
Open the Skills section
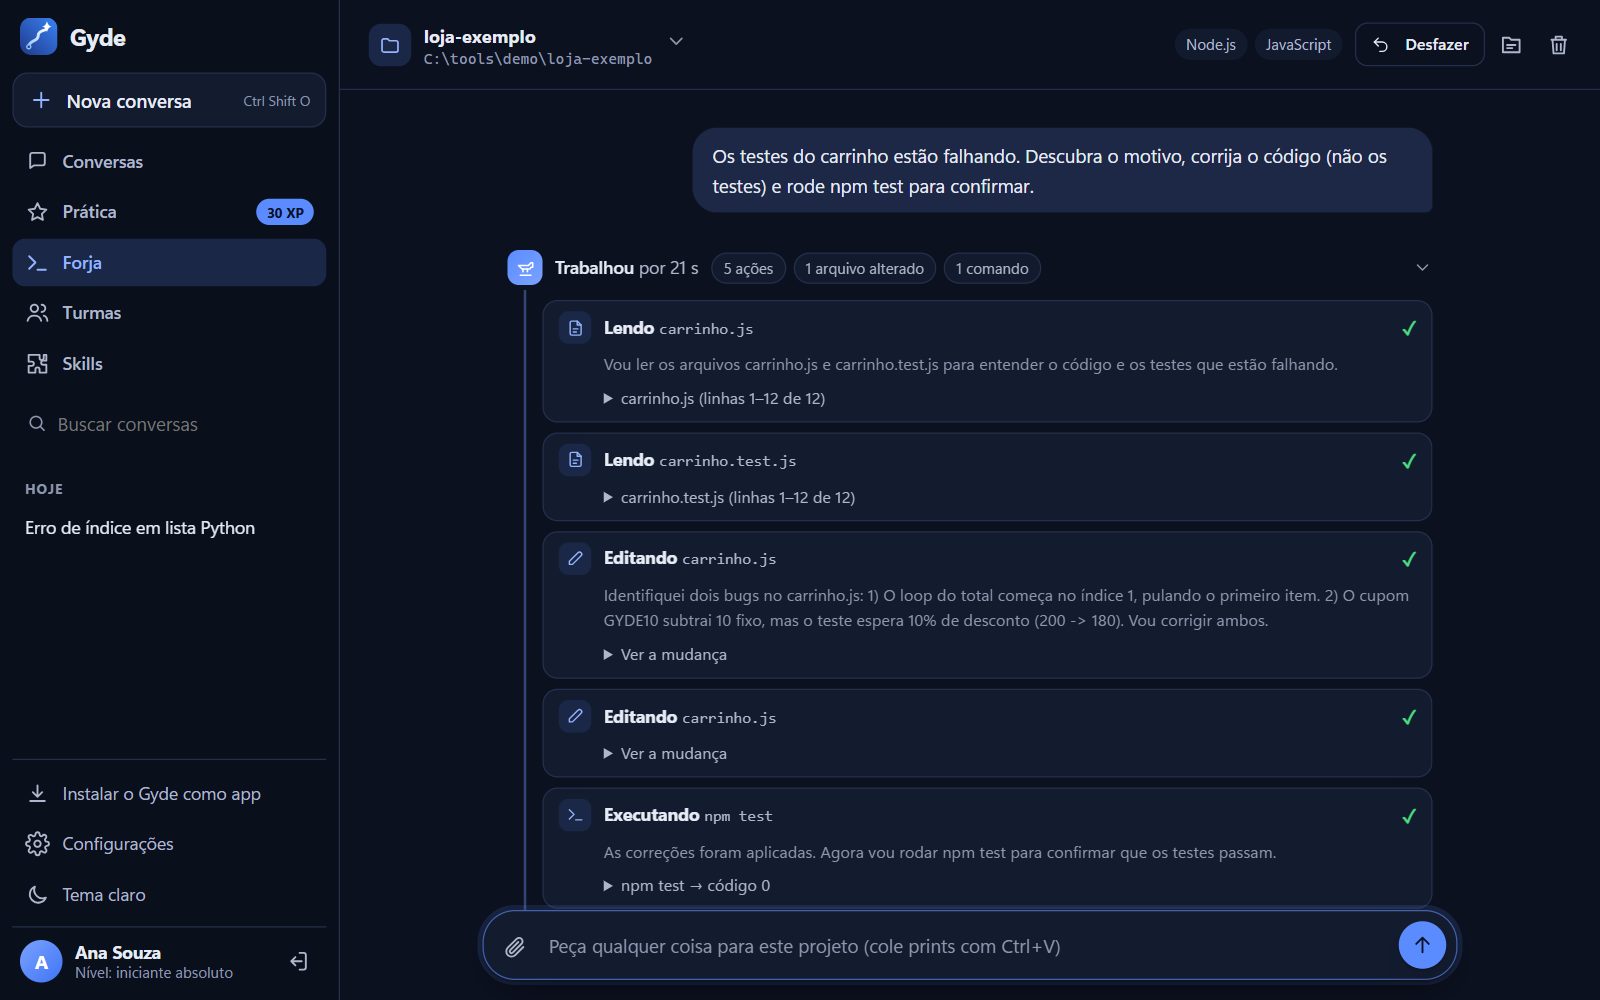point(169,364)
